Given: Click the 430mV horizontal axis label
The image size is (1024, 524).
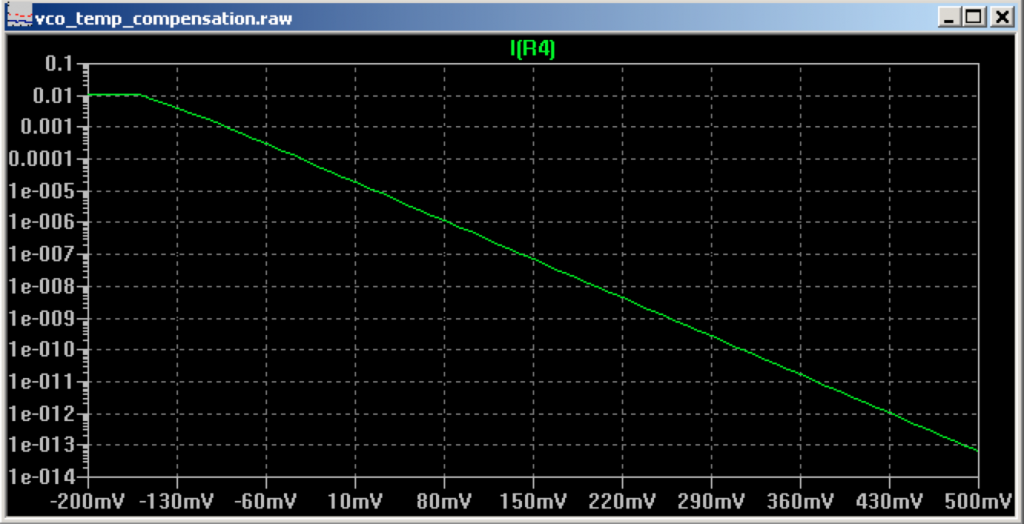Looking at the screenshot, I should click(889, 502).
